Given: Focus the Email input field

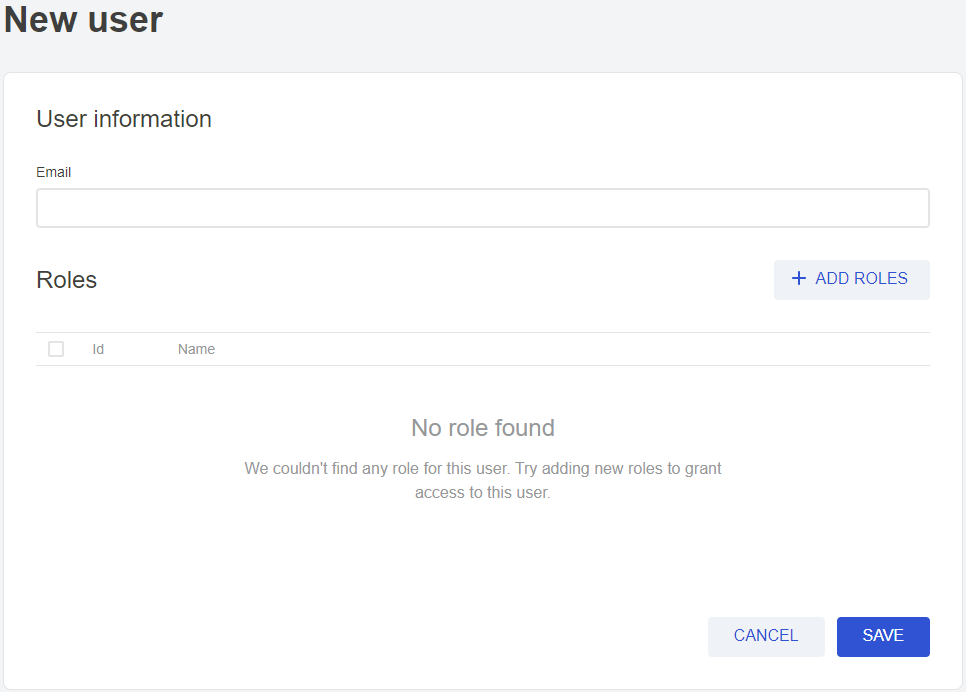Looking at the screenshot, I should [482, 208].
